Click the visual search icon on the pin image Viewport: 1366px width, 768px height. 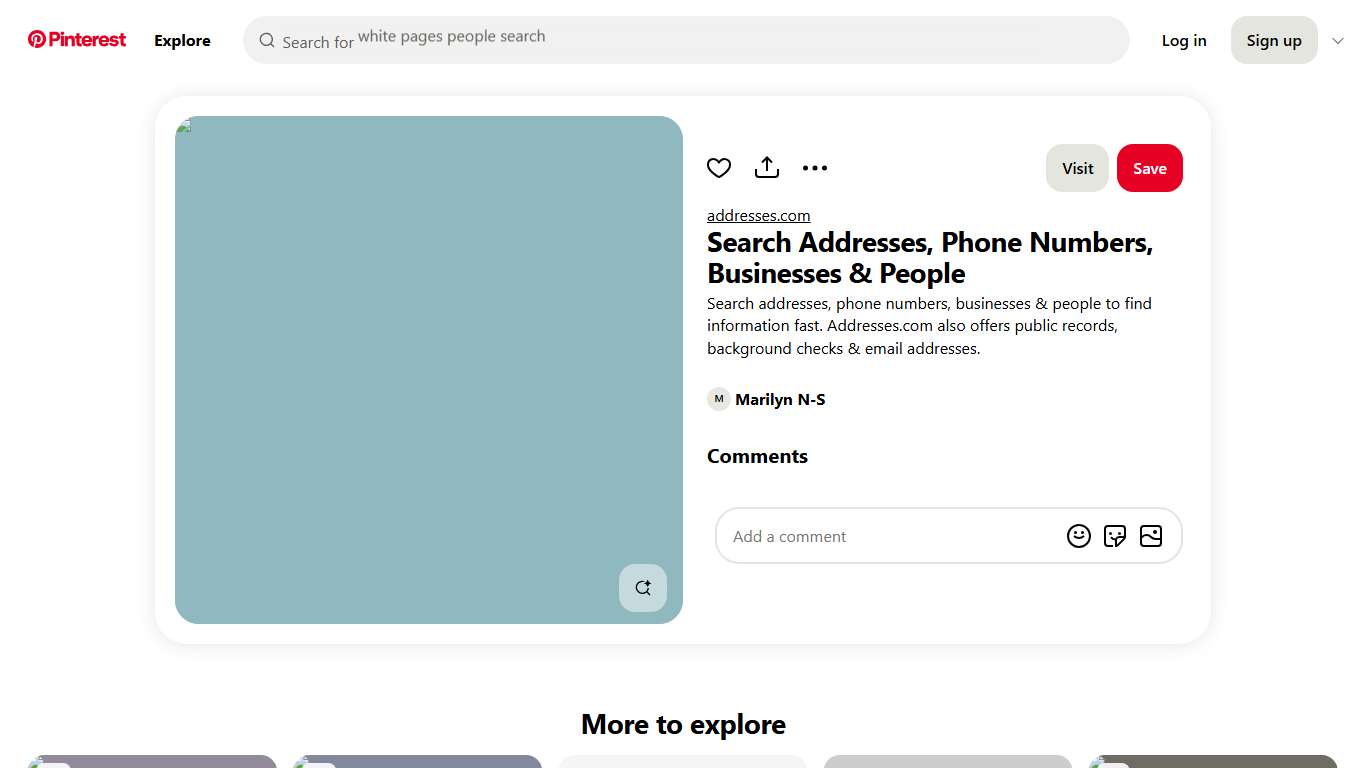point(642,588)
